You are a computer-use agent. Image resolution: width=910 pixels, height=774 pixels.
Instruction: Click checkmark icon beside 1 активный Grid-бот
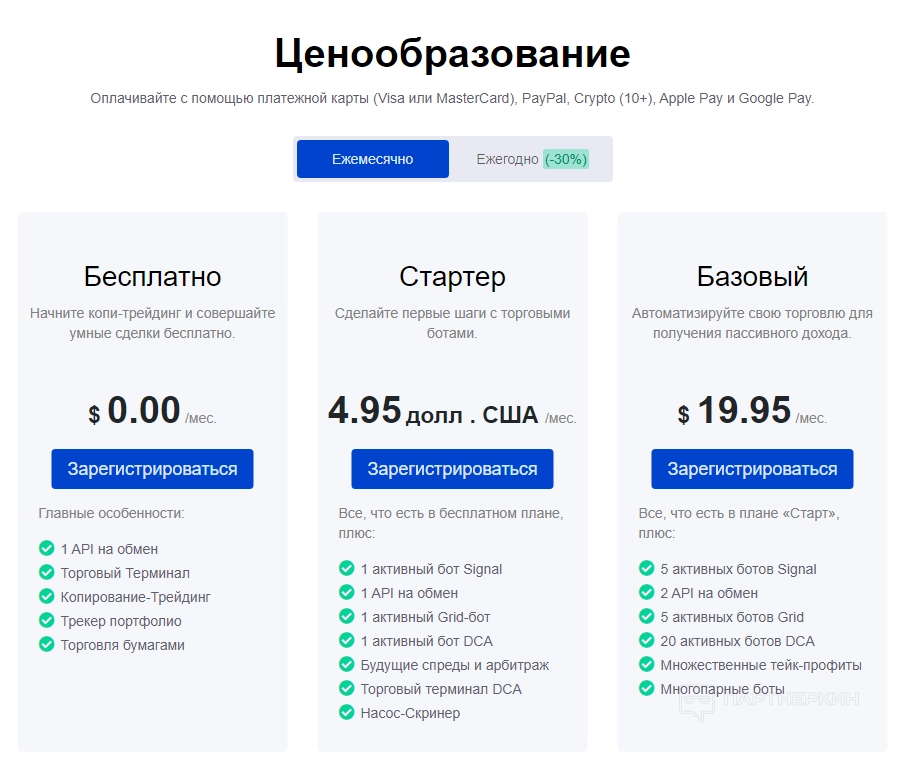346,616
